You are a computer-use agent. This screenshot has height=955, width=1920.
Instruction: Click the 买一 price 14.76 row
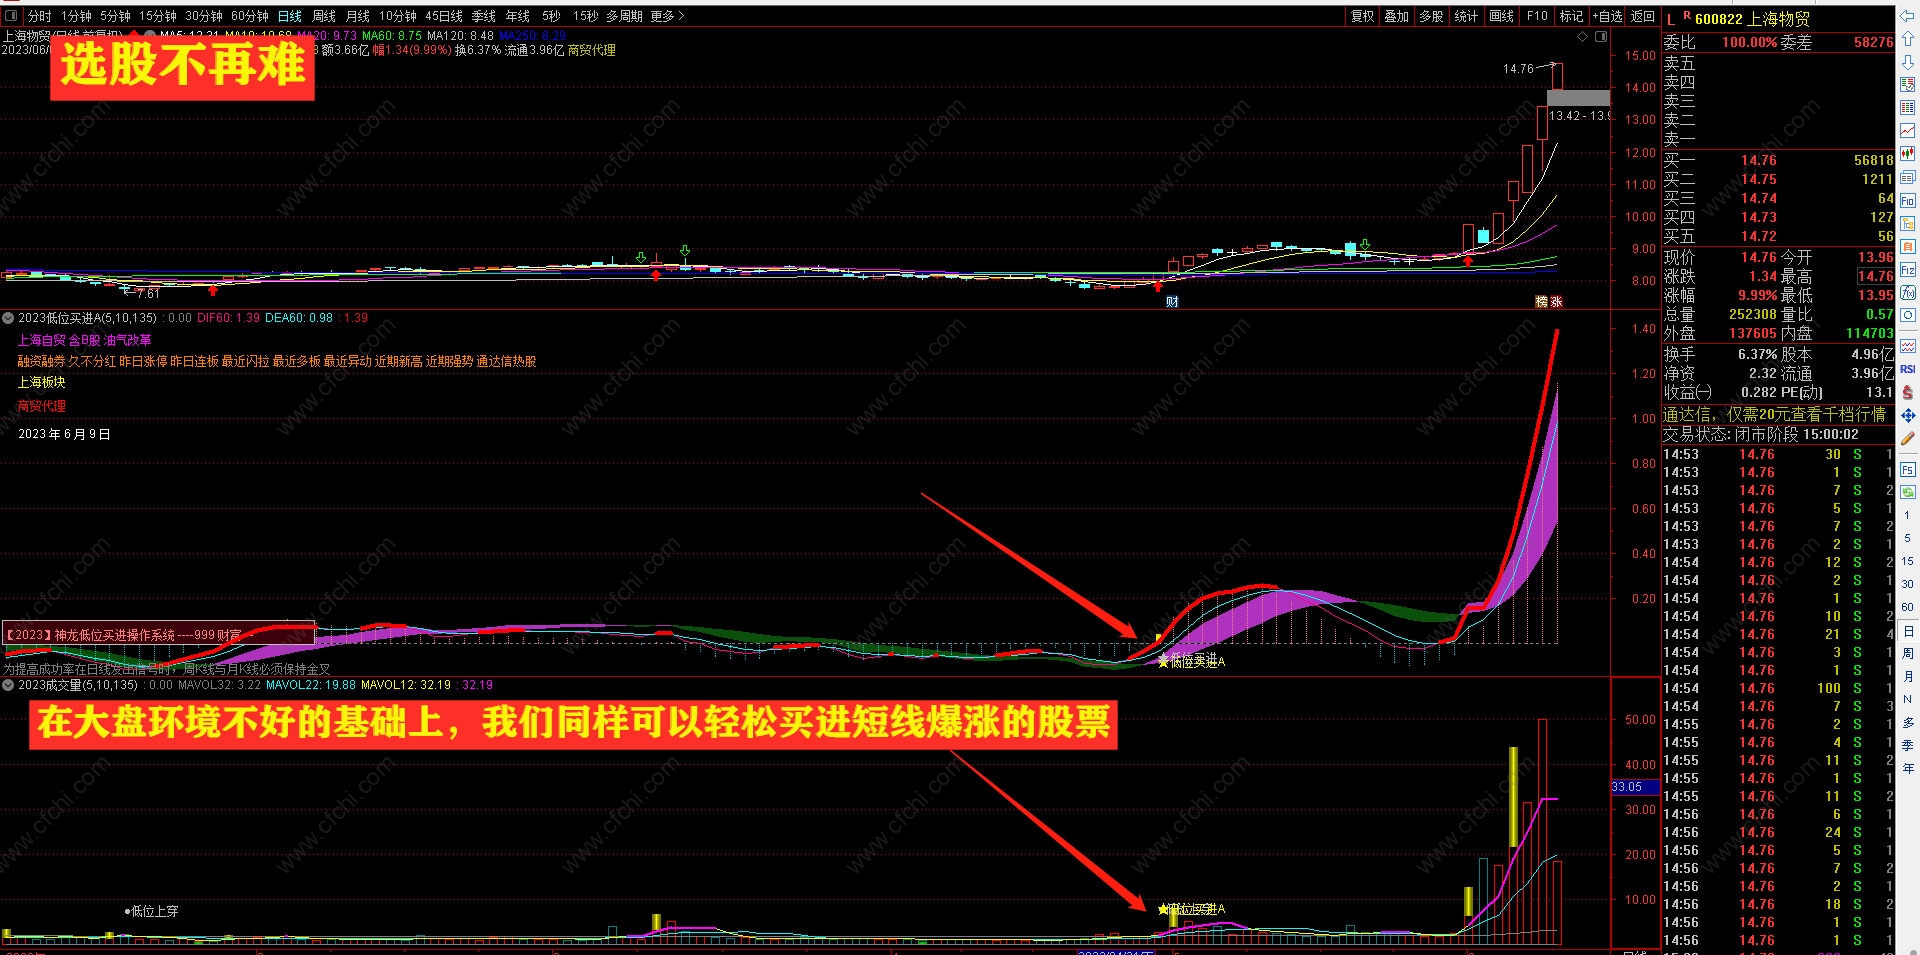point(1778,160)
